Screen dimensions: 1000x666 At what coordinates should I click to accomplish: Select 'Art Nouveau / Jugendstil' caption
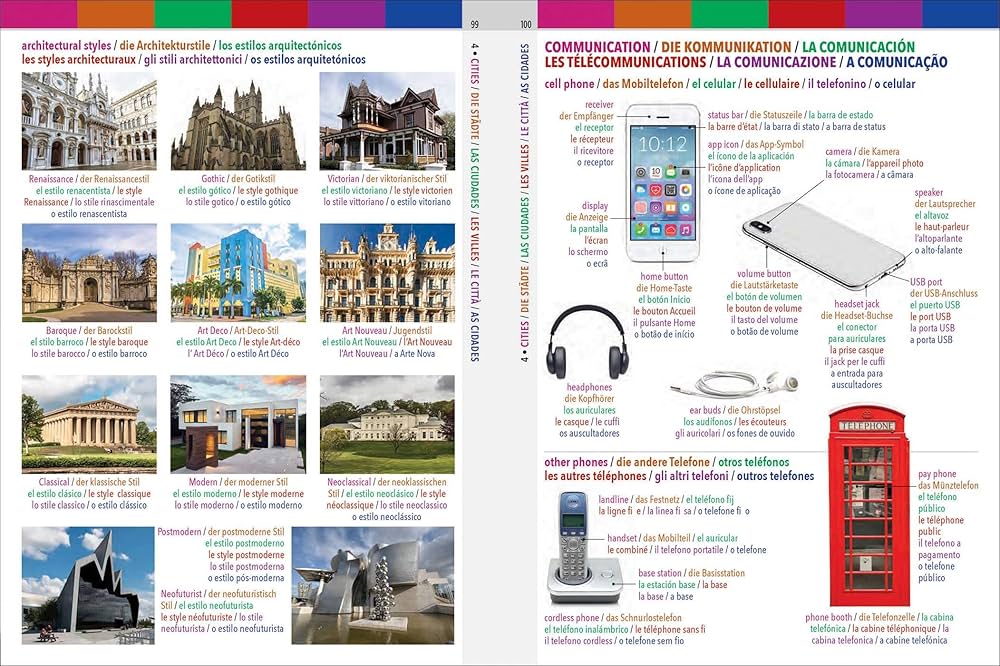pos(387,330)
